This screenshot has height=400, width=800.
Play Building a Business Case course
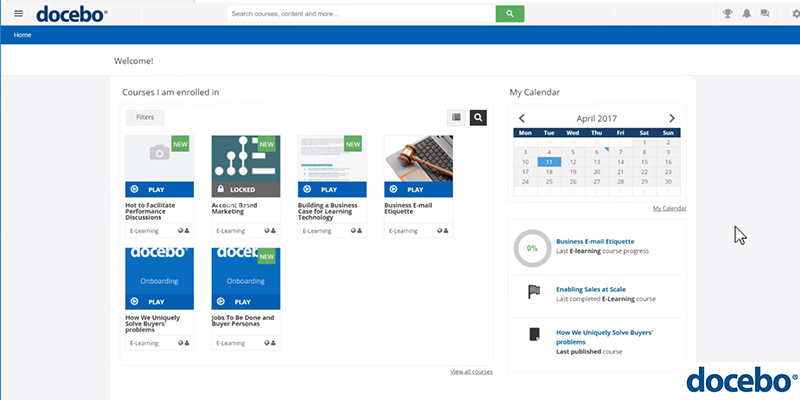click(x=331, y=189)
